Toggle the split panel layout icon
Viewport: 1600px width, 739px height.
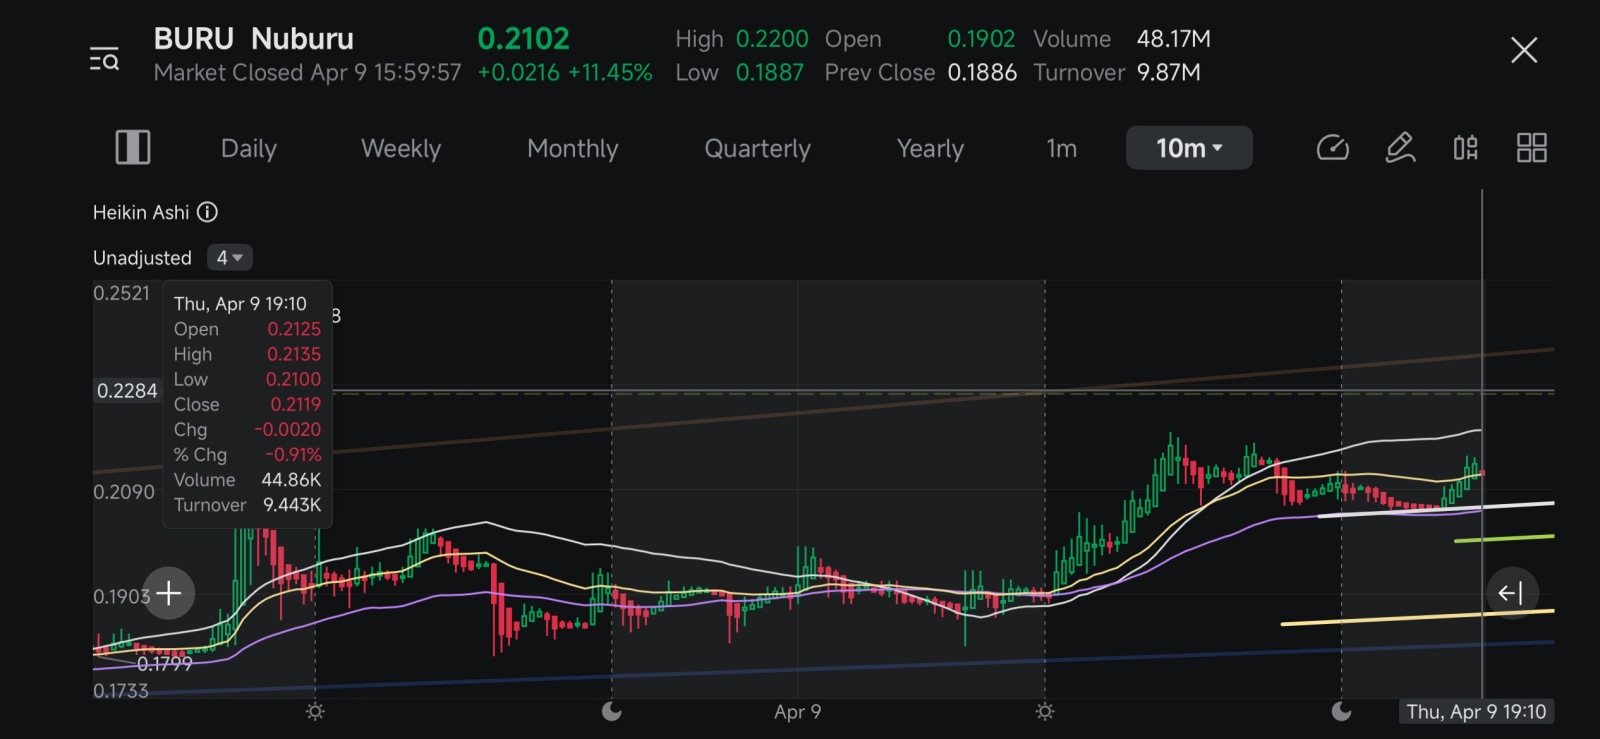coord(133,148)
